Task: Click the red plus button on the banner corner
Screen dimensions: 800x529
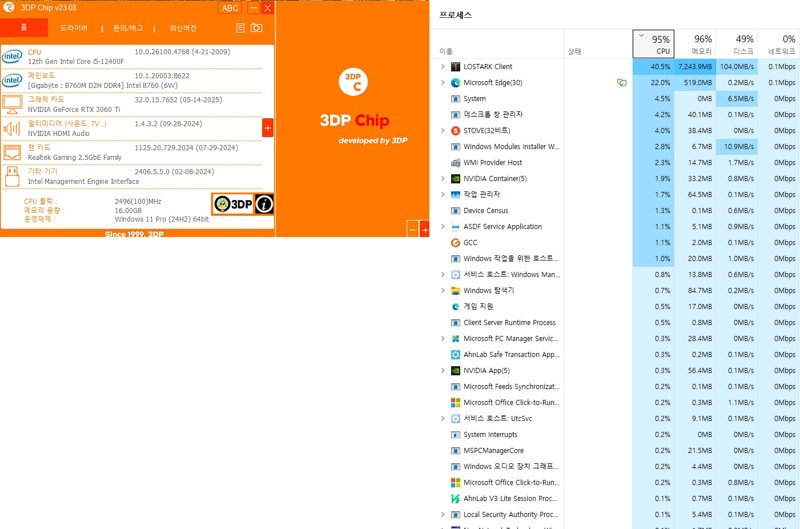Action: pos(424,230)
